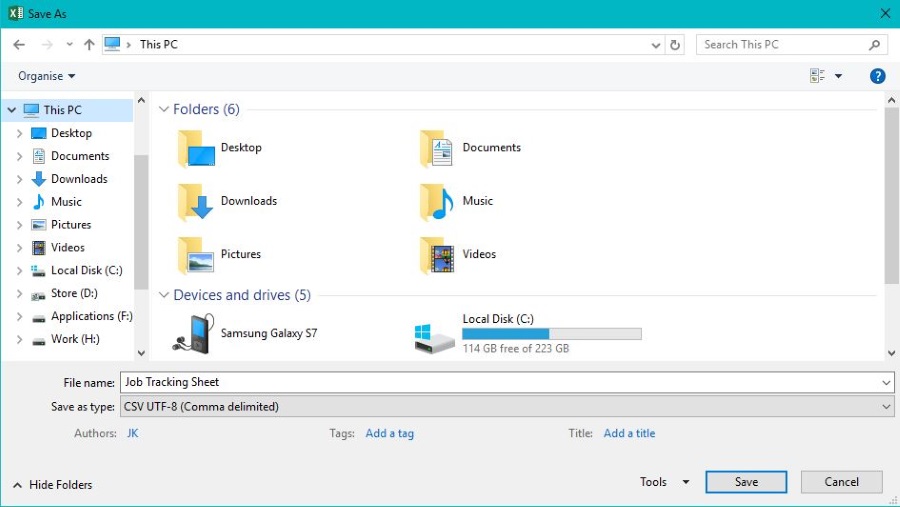Collapse the Folders (6) group
The image size is (900, 507).
coord(164,109)
